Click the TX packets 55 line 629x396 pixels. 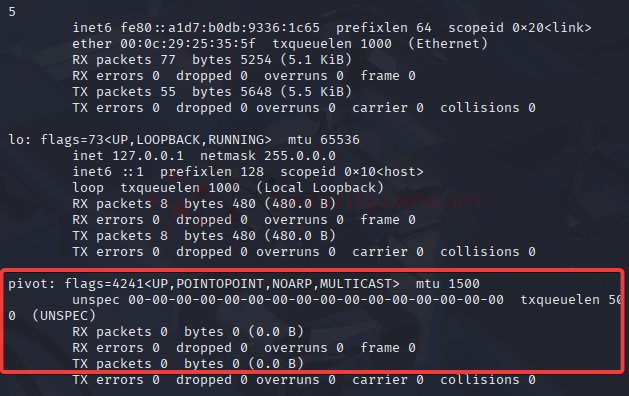click(212, 92)
